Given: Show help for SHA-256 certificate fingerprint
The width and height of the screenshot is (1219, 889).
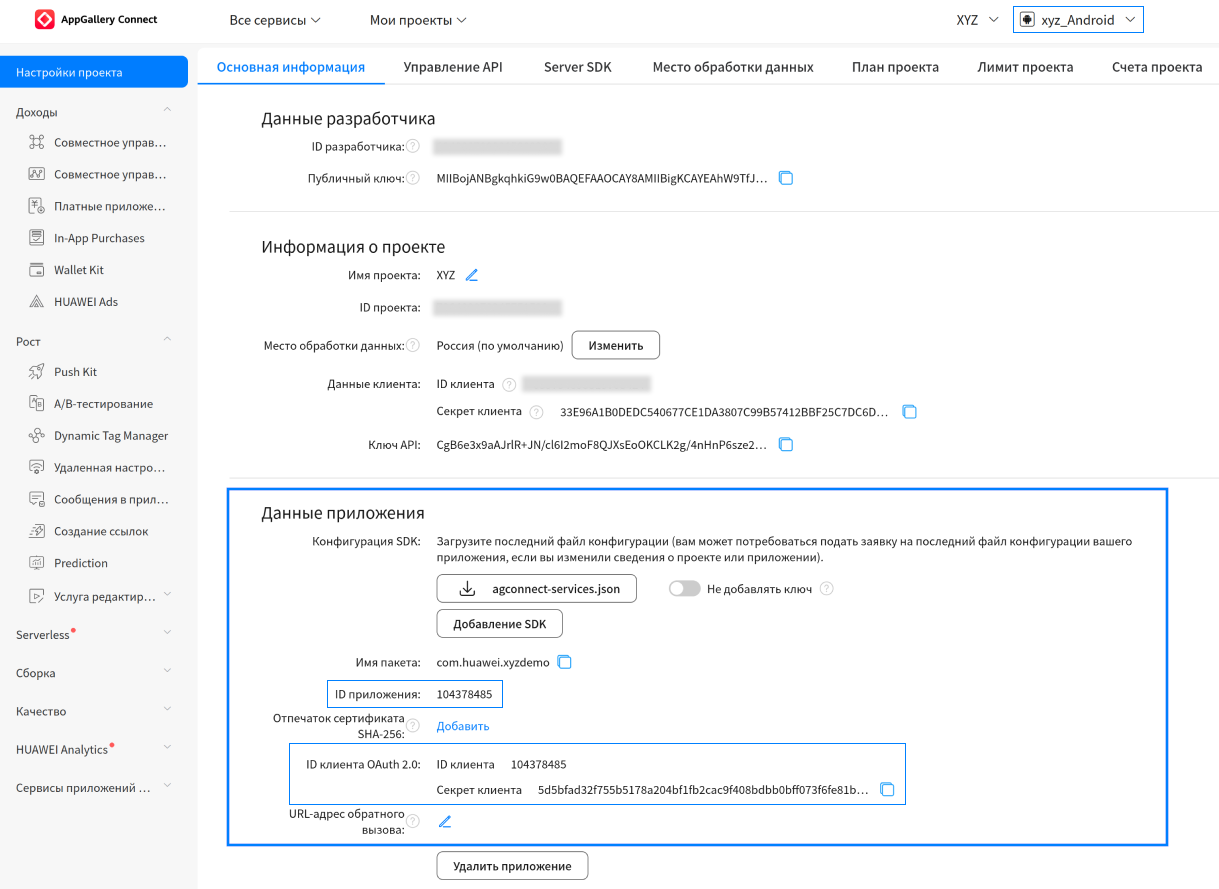Looking at the screenshot, I should pyautogui.click(x=412, y=726).
